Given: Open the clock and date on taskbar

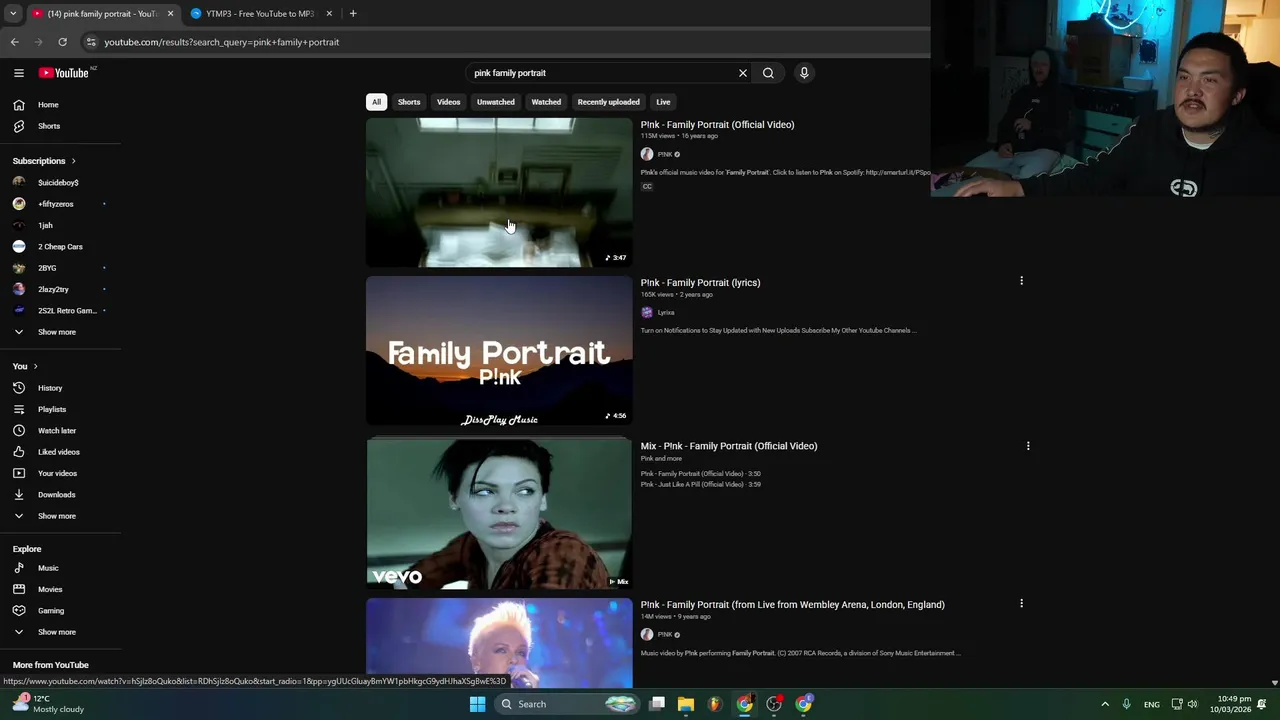Looking at the screenshot, I should pos(1234,704).
